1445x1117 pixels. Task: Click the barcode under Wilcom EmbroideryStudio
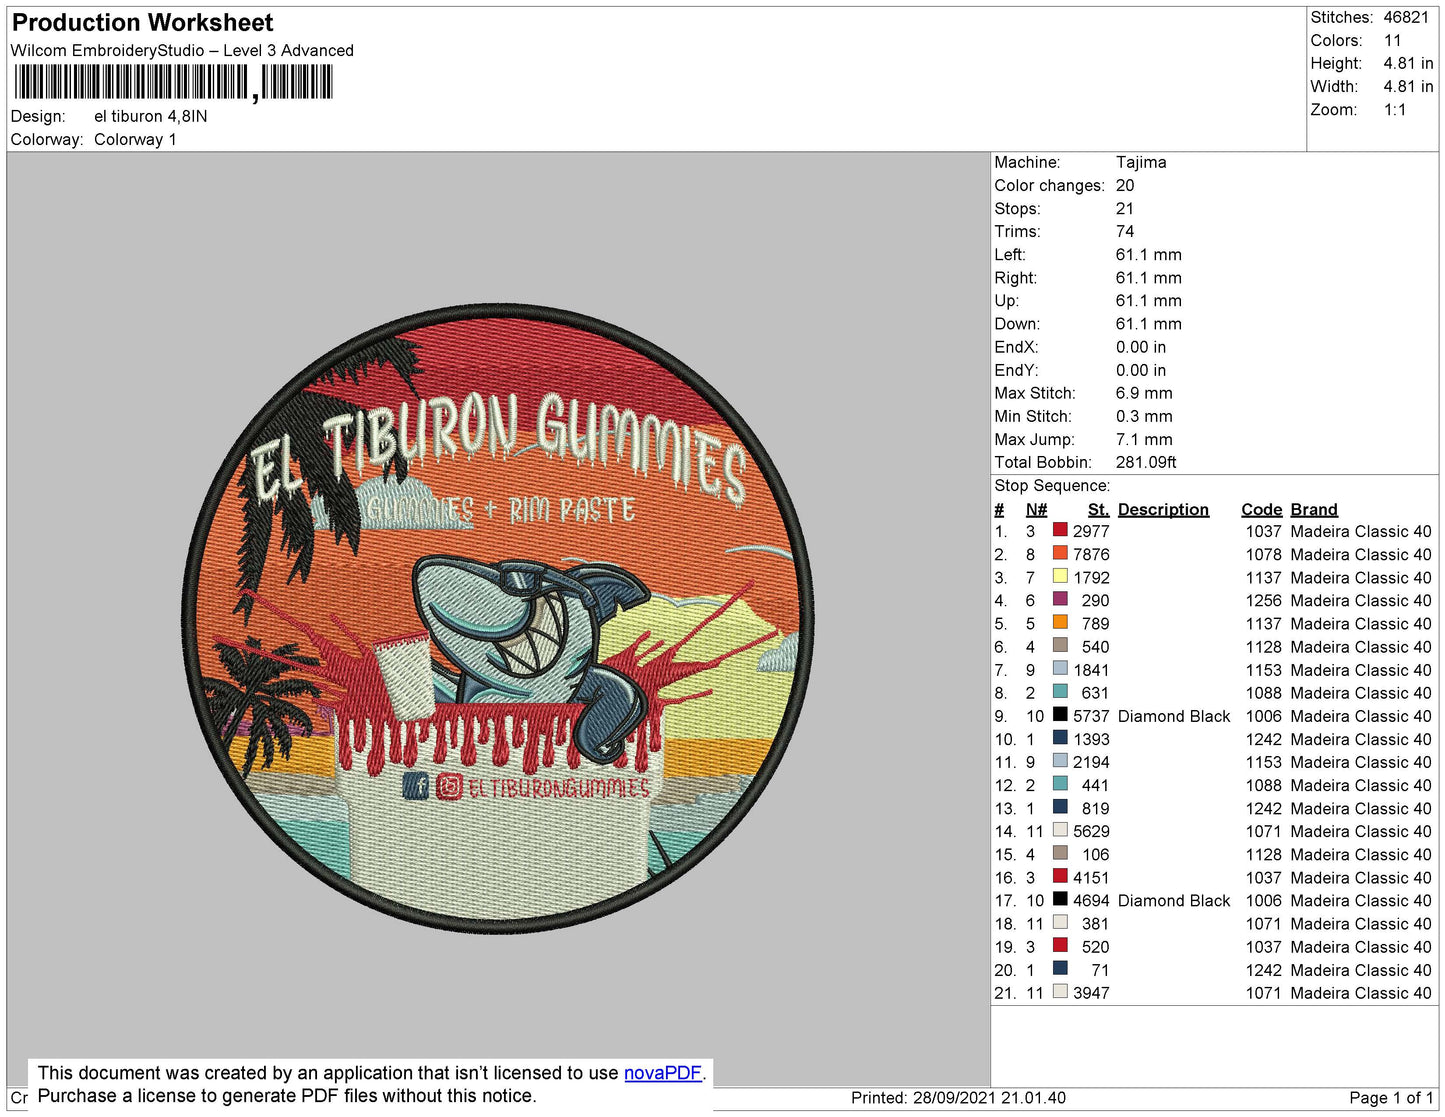pyautogui.click(x=172, y=83)
